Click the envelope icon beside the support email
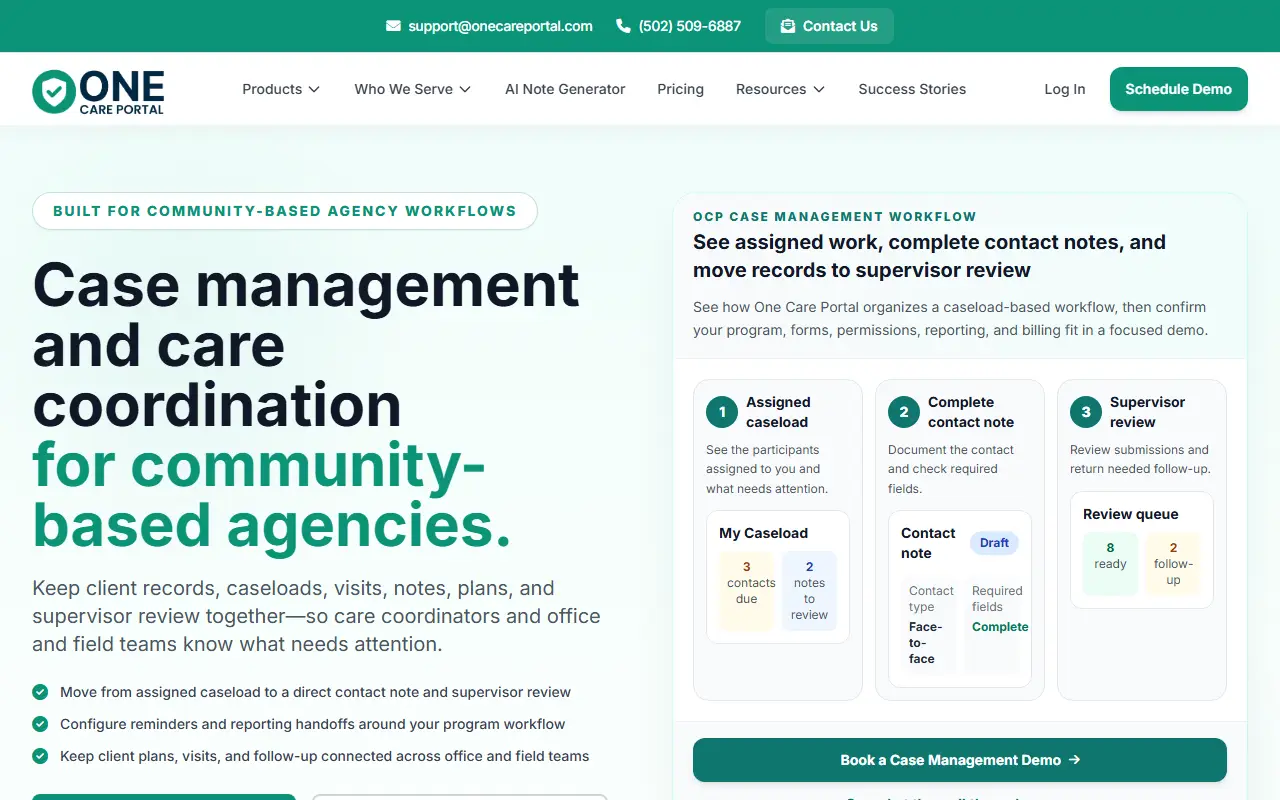 point(393,26)
